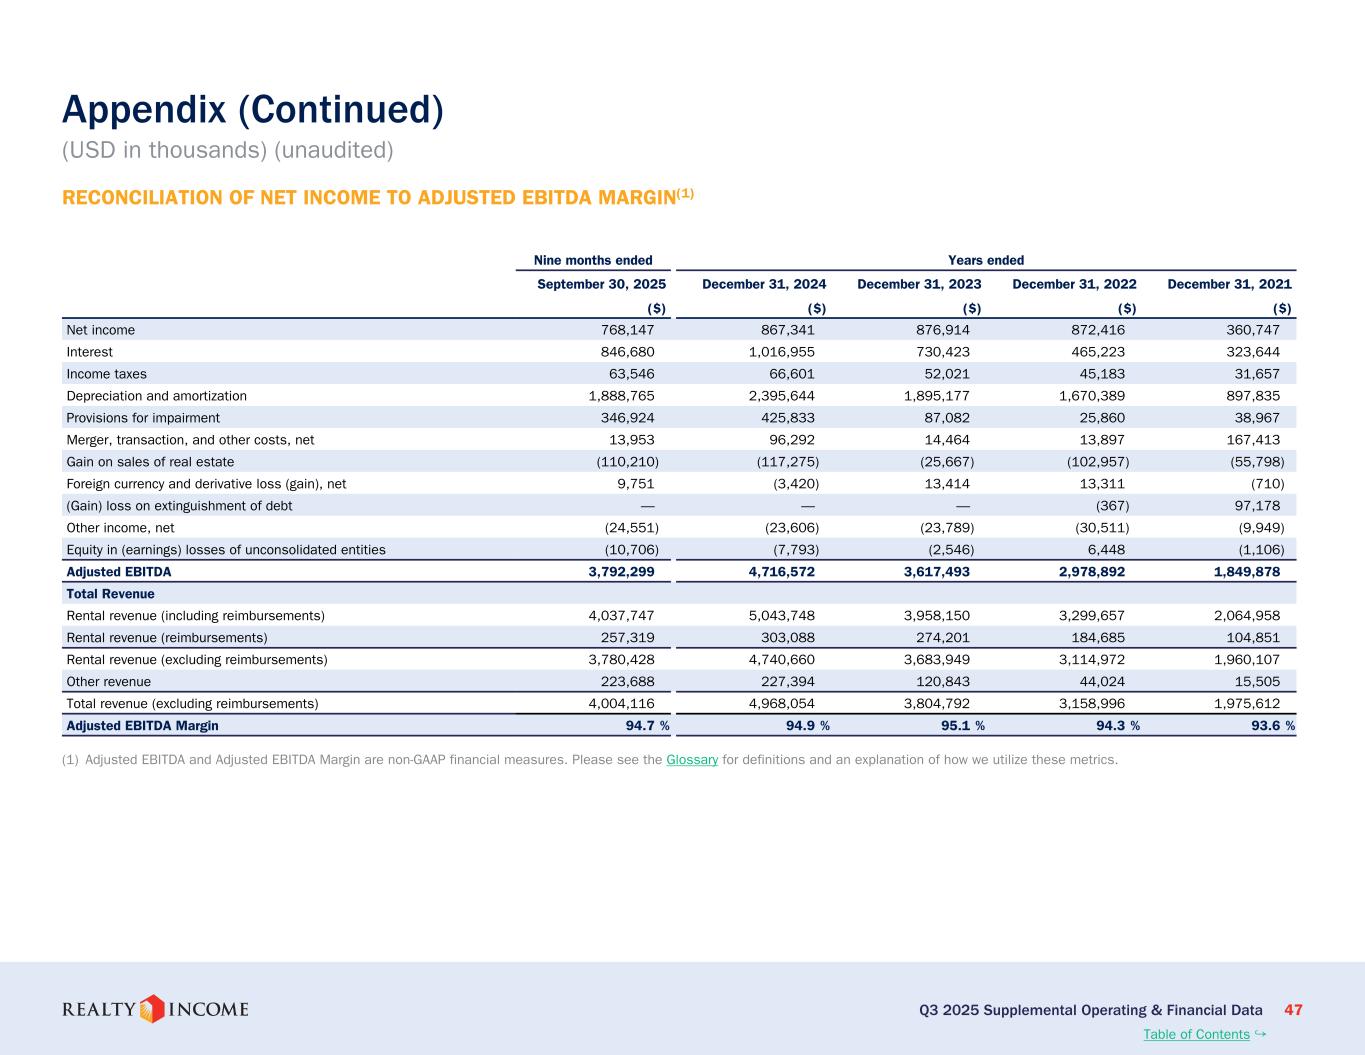Click the Years ended group header
This screenshot has height=1055, width=1365.
985,261
